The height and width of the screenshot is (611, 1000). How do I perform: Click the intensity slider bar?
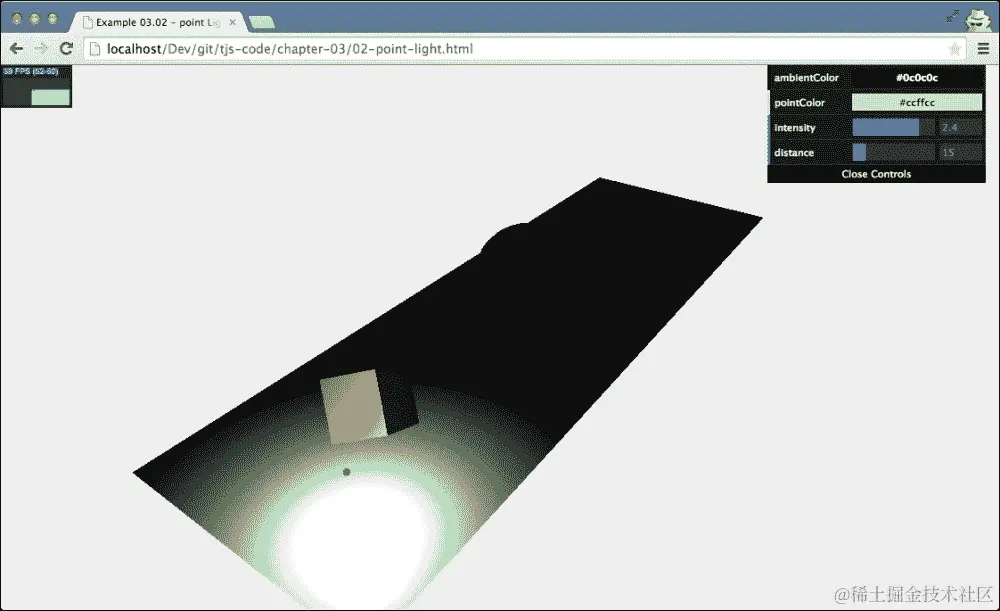pyautogui.click(x=886, y=127)
